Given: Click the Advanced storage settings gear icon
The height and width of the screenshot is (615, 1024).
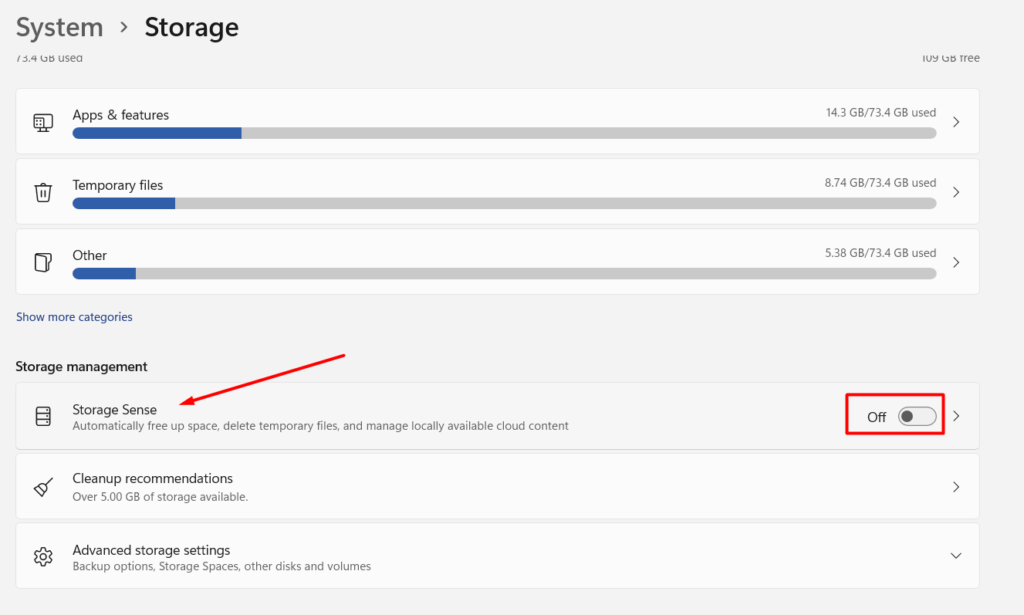Looking at the screenshot, I should point(42,555).
